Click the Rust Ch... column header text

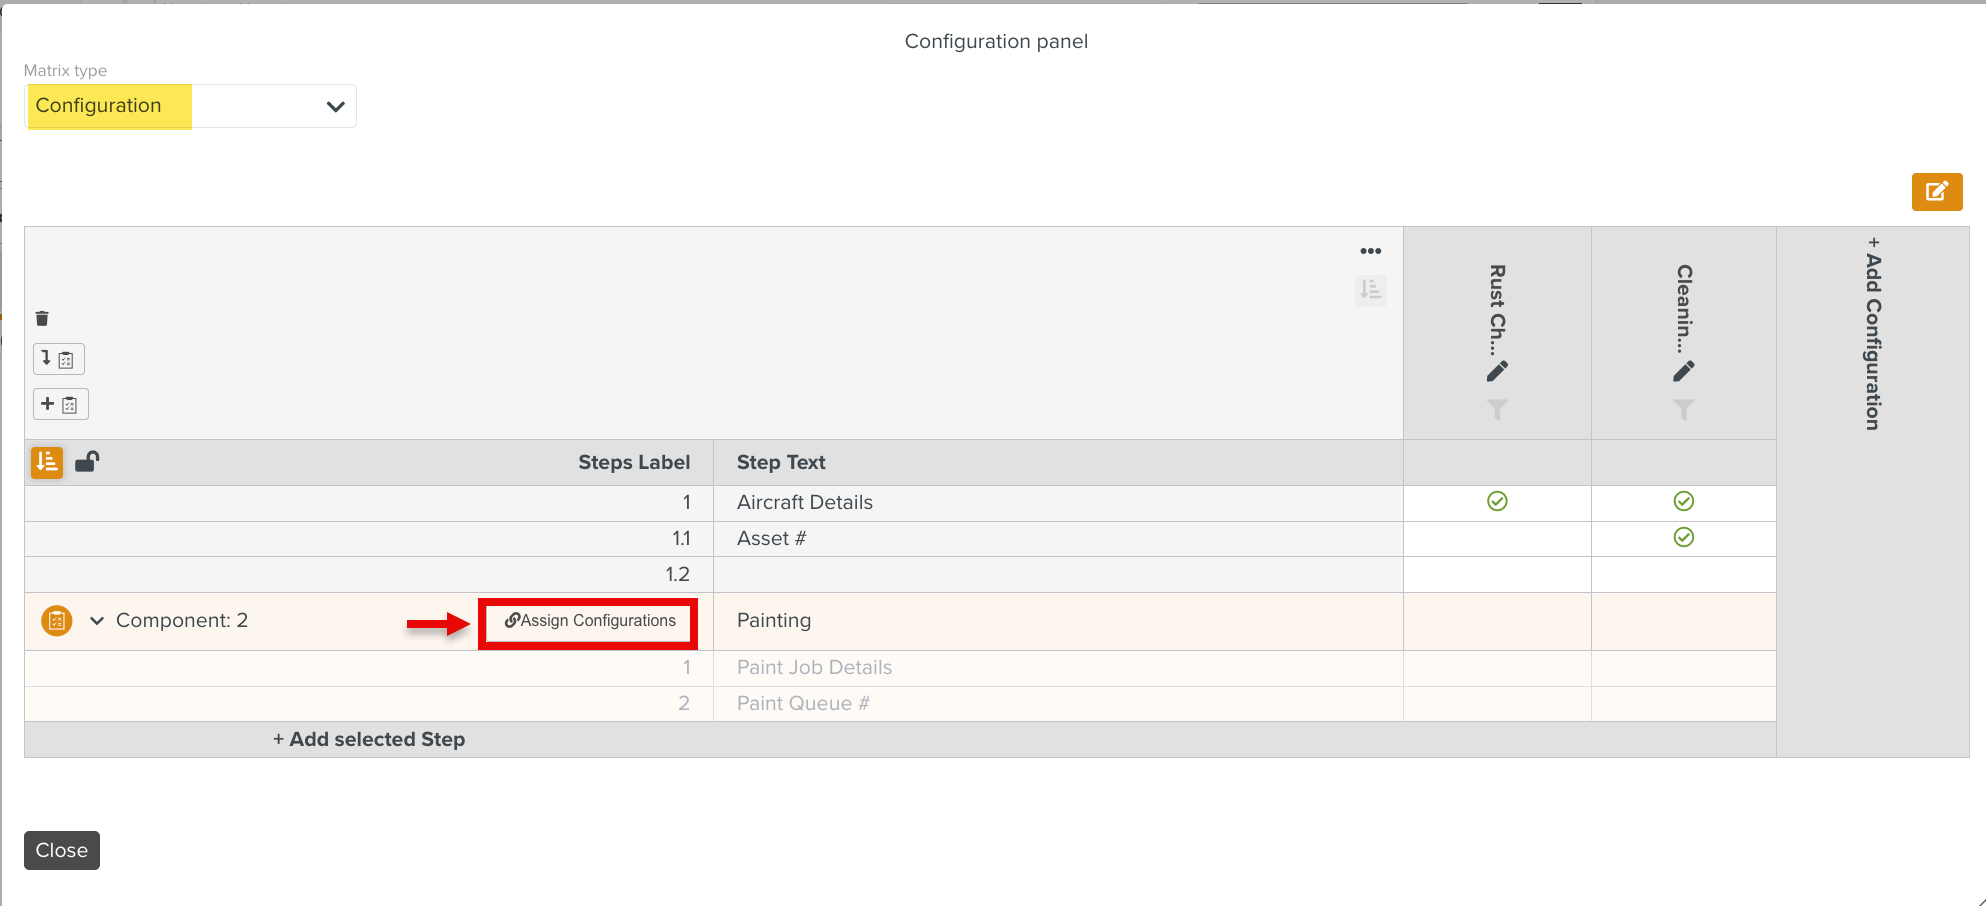(1497, 310)
